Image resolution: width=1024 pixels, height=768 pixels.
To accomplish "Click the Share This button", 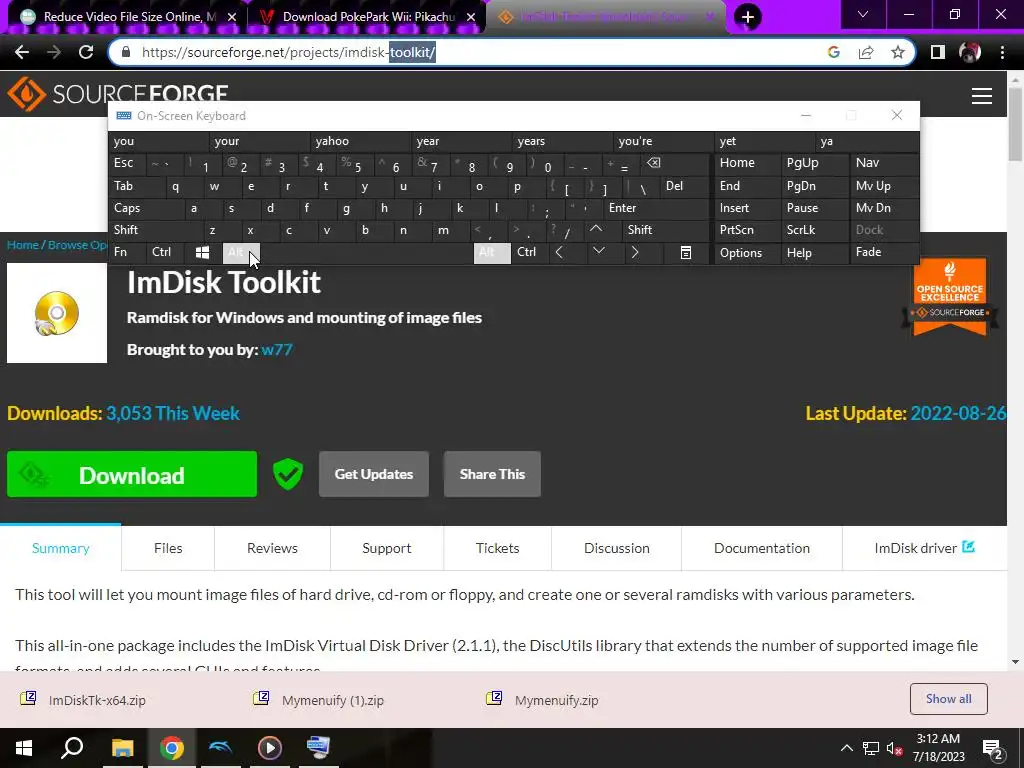I will pyautogui.click(x=492, y=474).
